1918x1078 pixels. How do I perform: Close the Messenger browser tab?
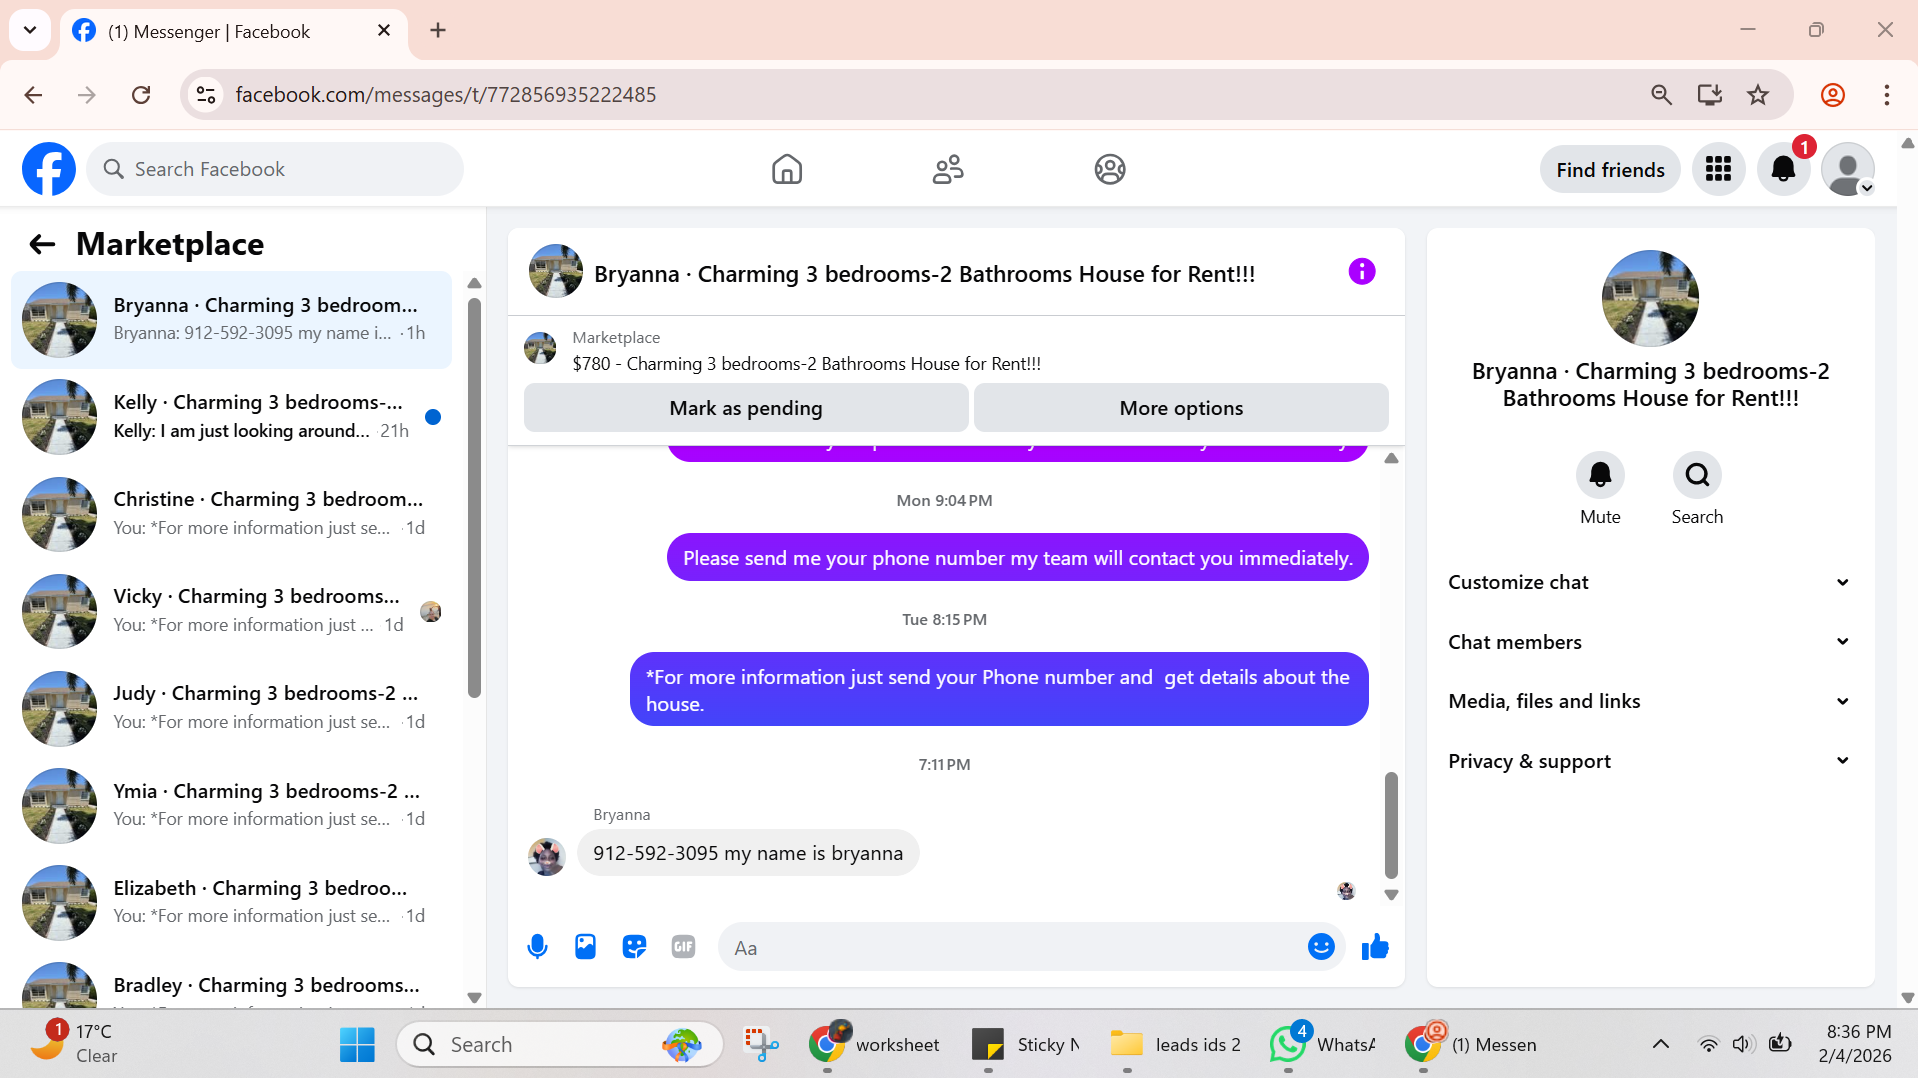tap(383, 31)
